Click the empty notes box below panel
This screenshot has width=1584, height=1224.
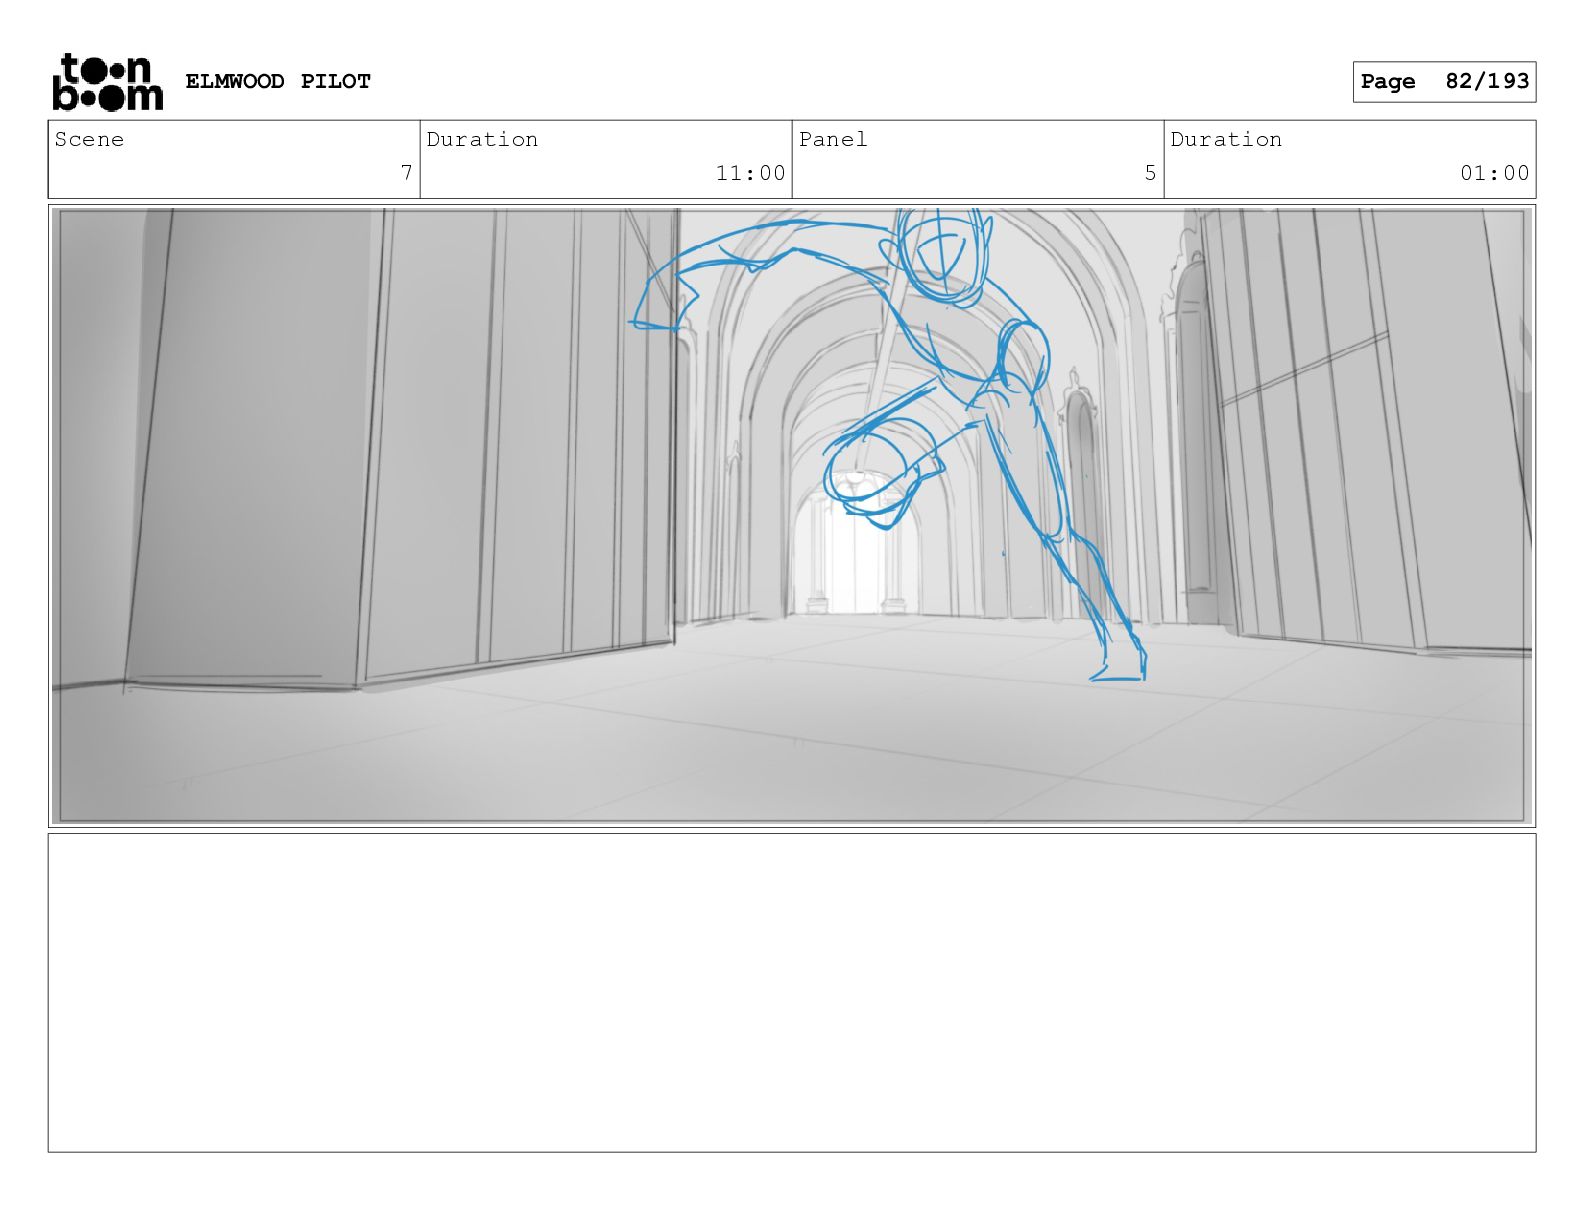(792, 993)
